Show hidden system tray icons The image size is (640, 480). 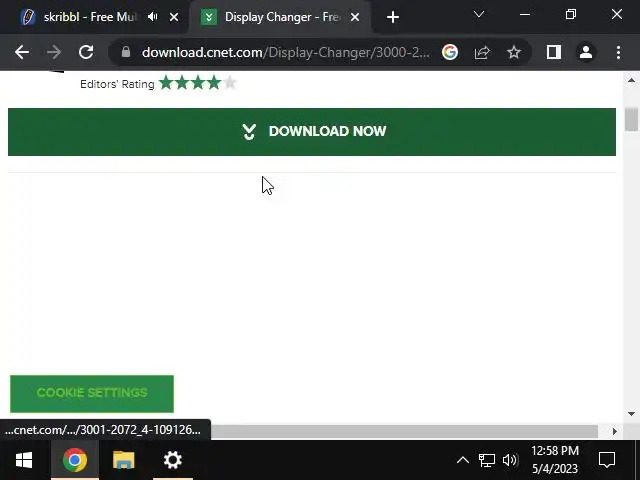click(x=462, y=460)
